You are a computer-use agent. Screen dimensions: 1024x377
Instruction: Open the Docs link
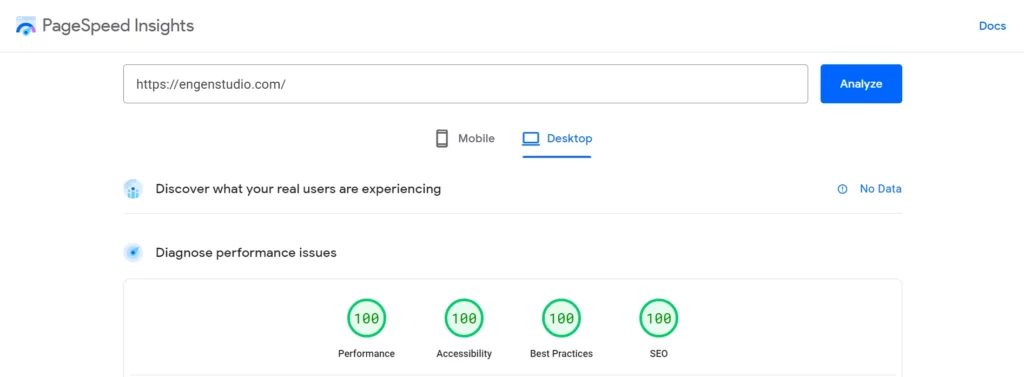992,26
